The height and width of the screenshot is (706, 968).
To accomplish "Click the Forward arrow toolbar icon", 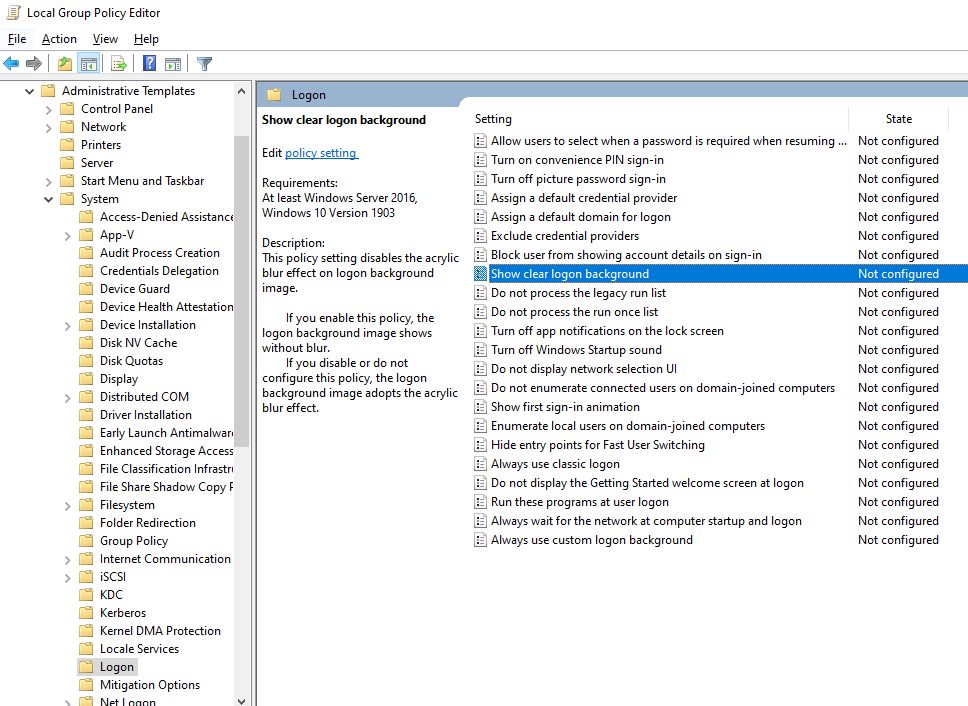I will click(x=34, y=63).
